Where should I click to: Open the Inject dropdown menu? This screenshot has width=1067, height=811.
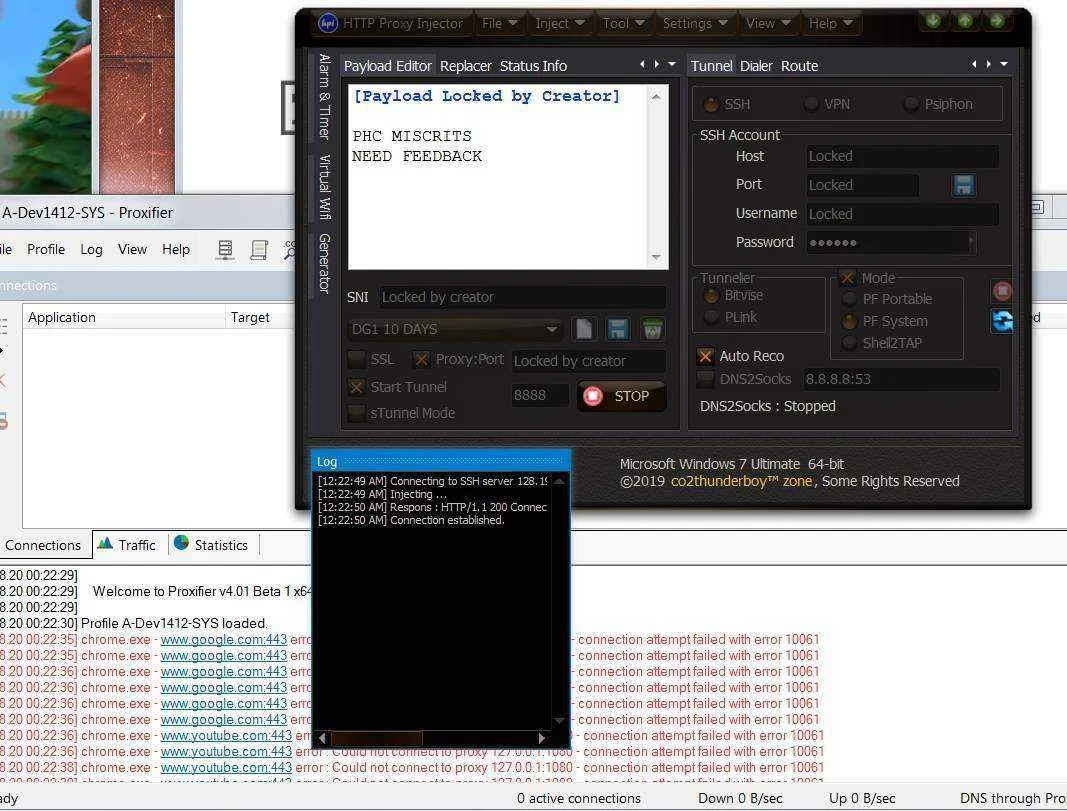[x=559, y=23]
